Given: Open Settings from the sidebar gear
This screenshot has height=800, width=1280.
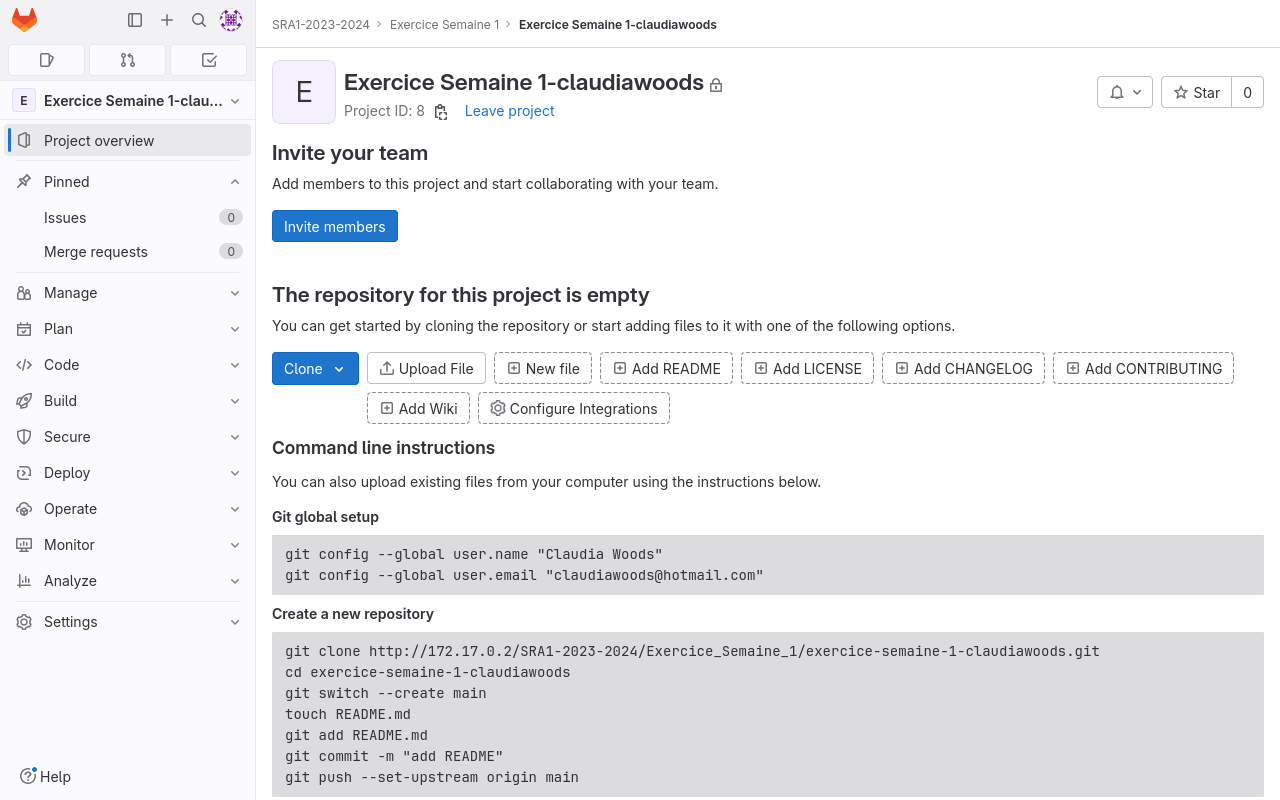Looking at the screenshot, I should click(x=70, y=621).
